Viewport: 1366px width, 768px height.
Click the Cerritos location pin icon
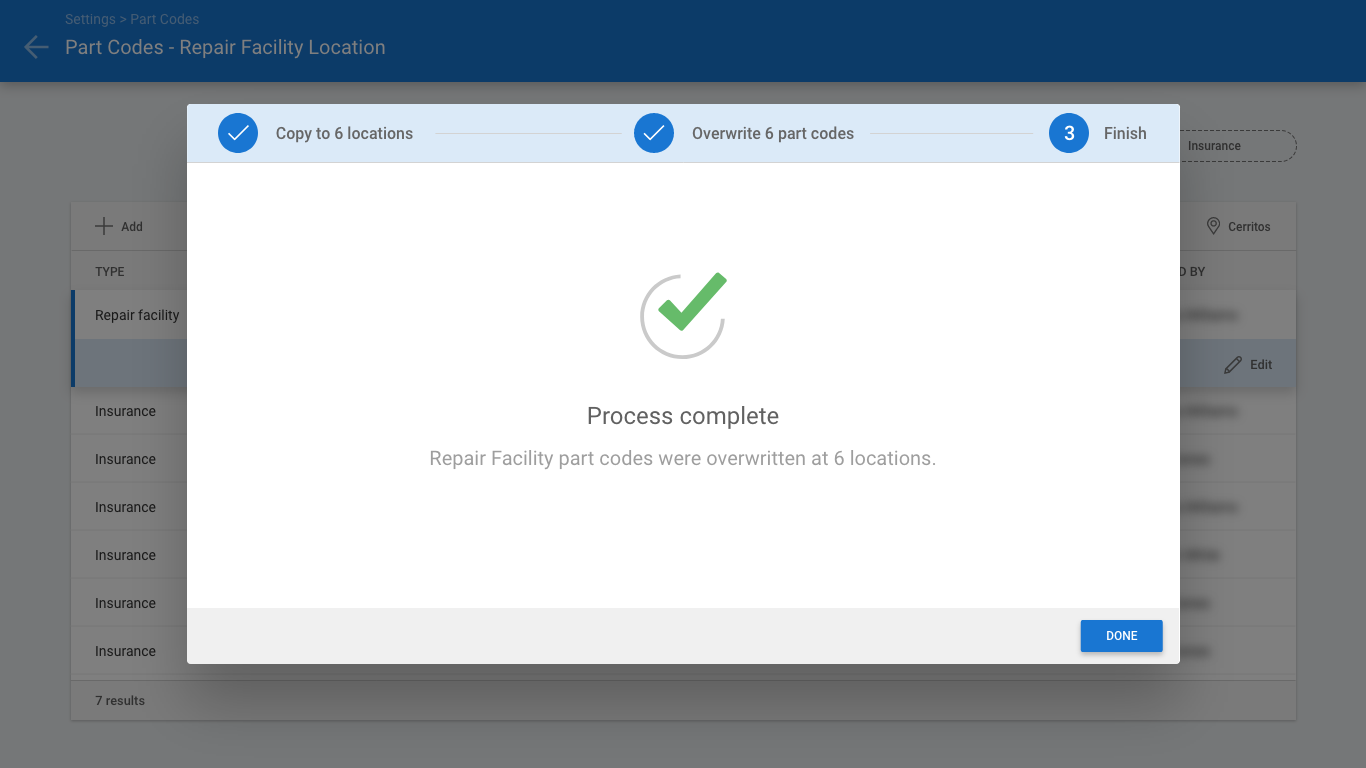1213,226
